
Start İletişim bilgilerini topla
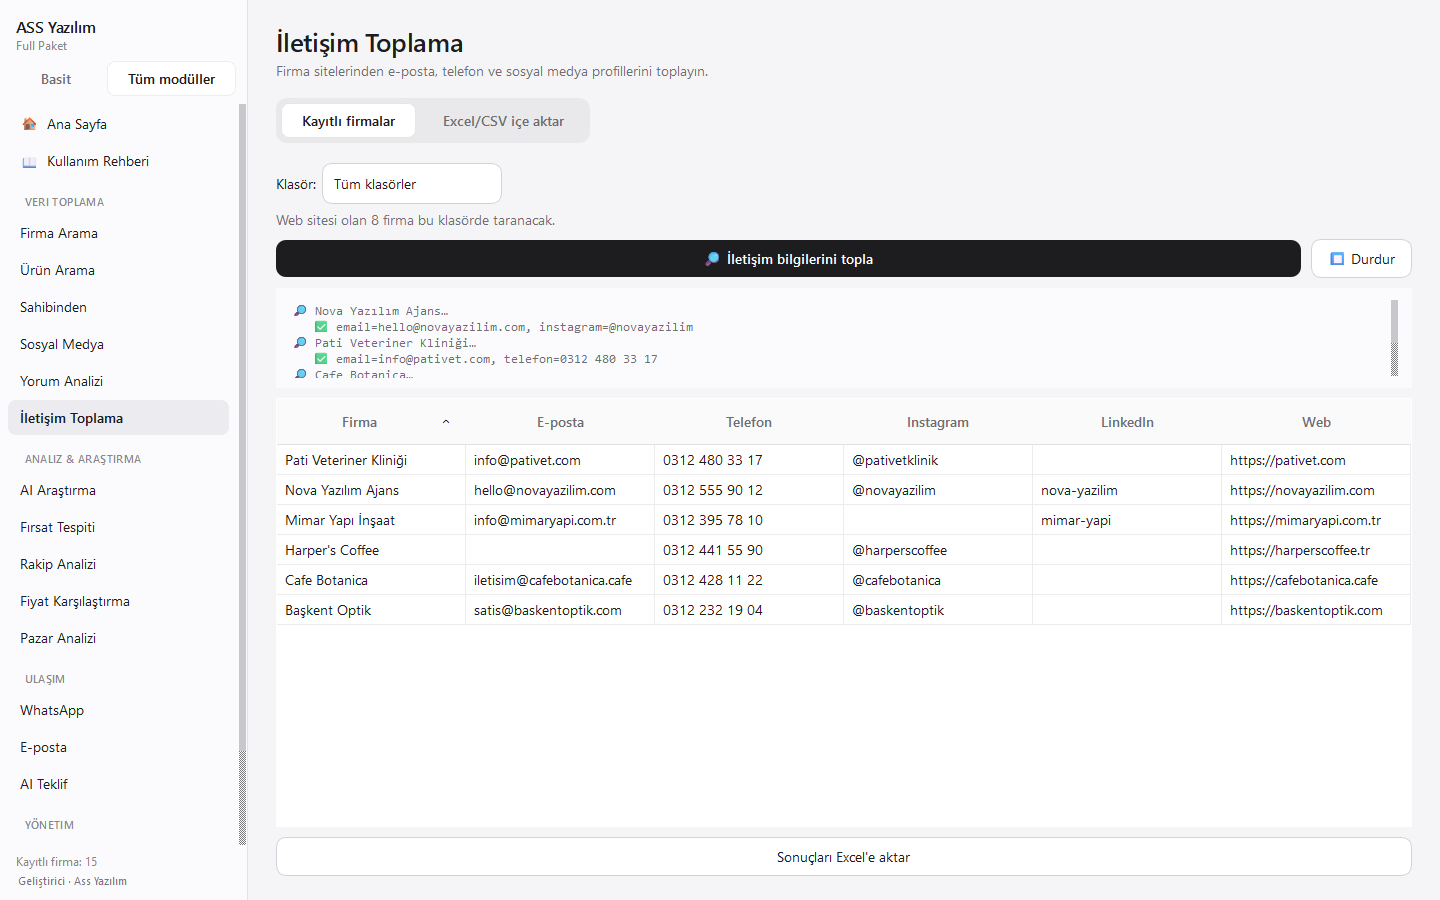(x=788, y=259)
